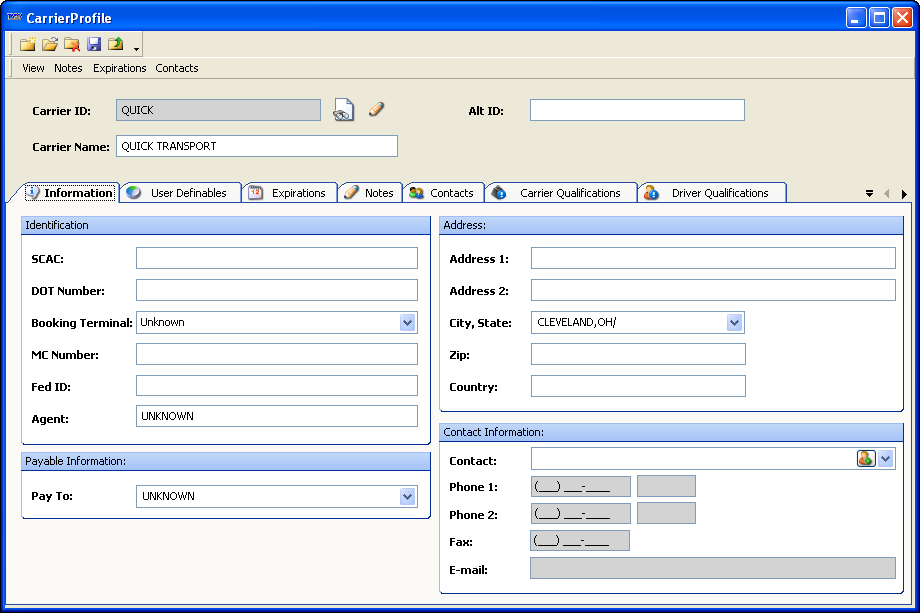Click the New carrier folder icon
Screen dimensions: 920x613
[x=28, y=44]
